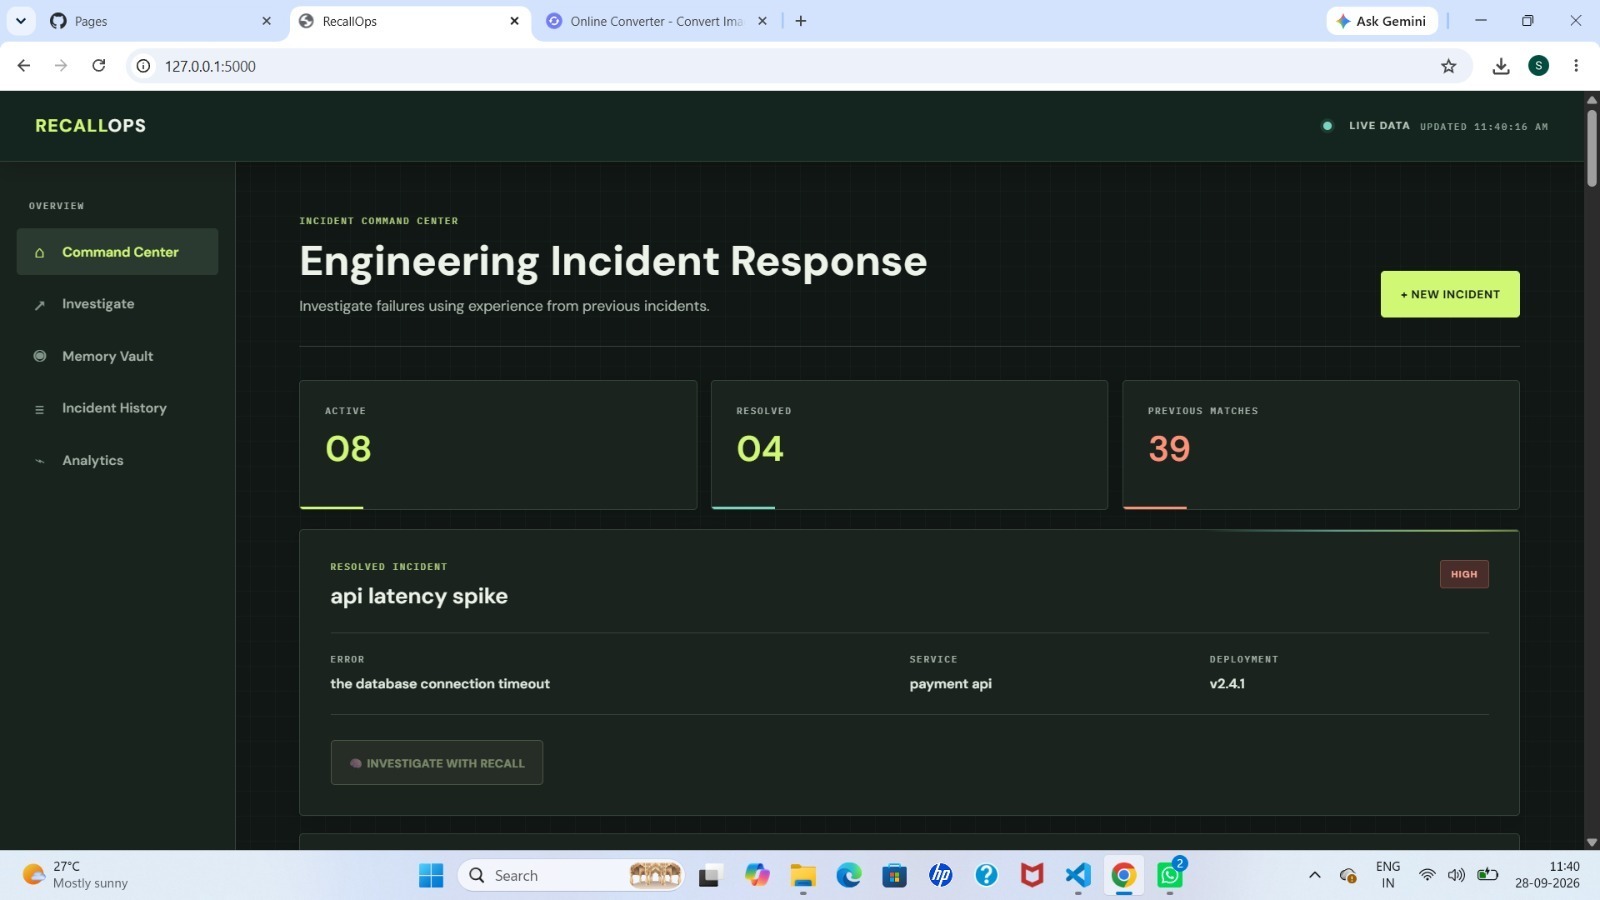
Task: Switch to the Pages browser tab
Action: [x=160, y=21]
